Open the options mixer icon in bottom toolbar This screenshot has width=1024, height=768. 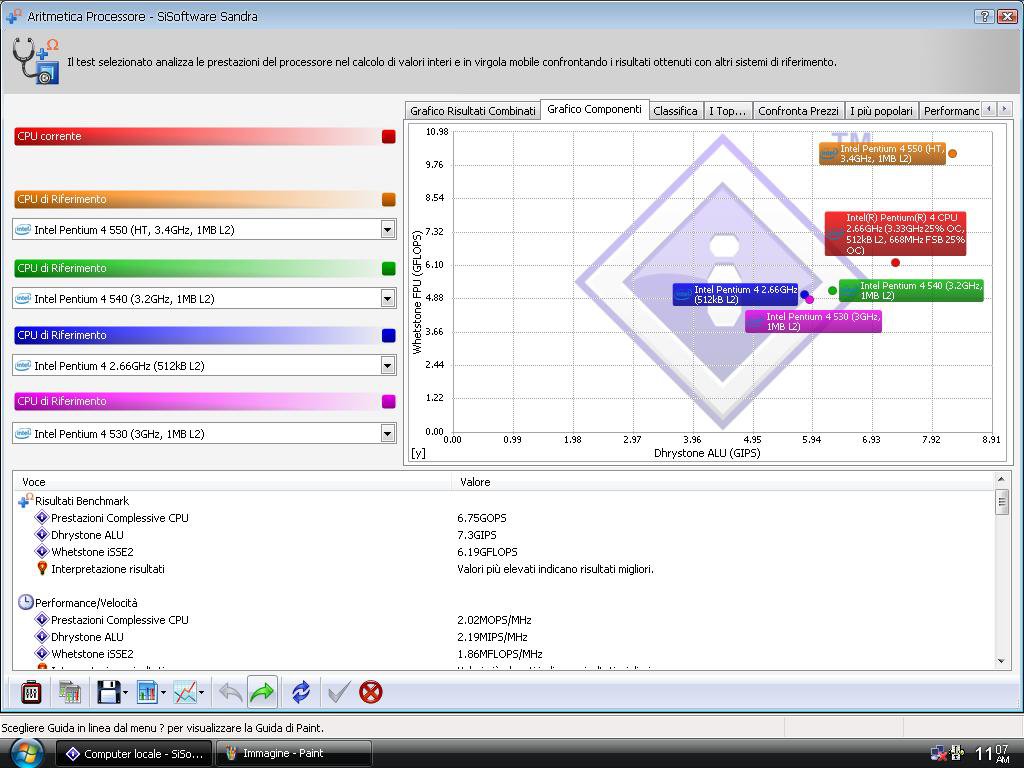pos(31,692)
